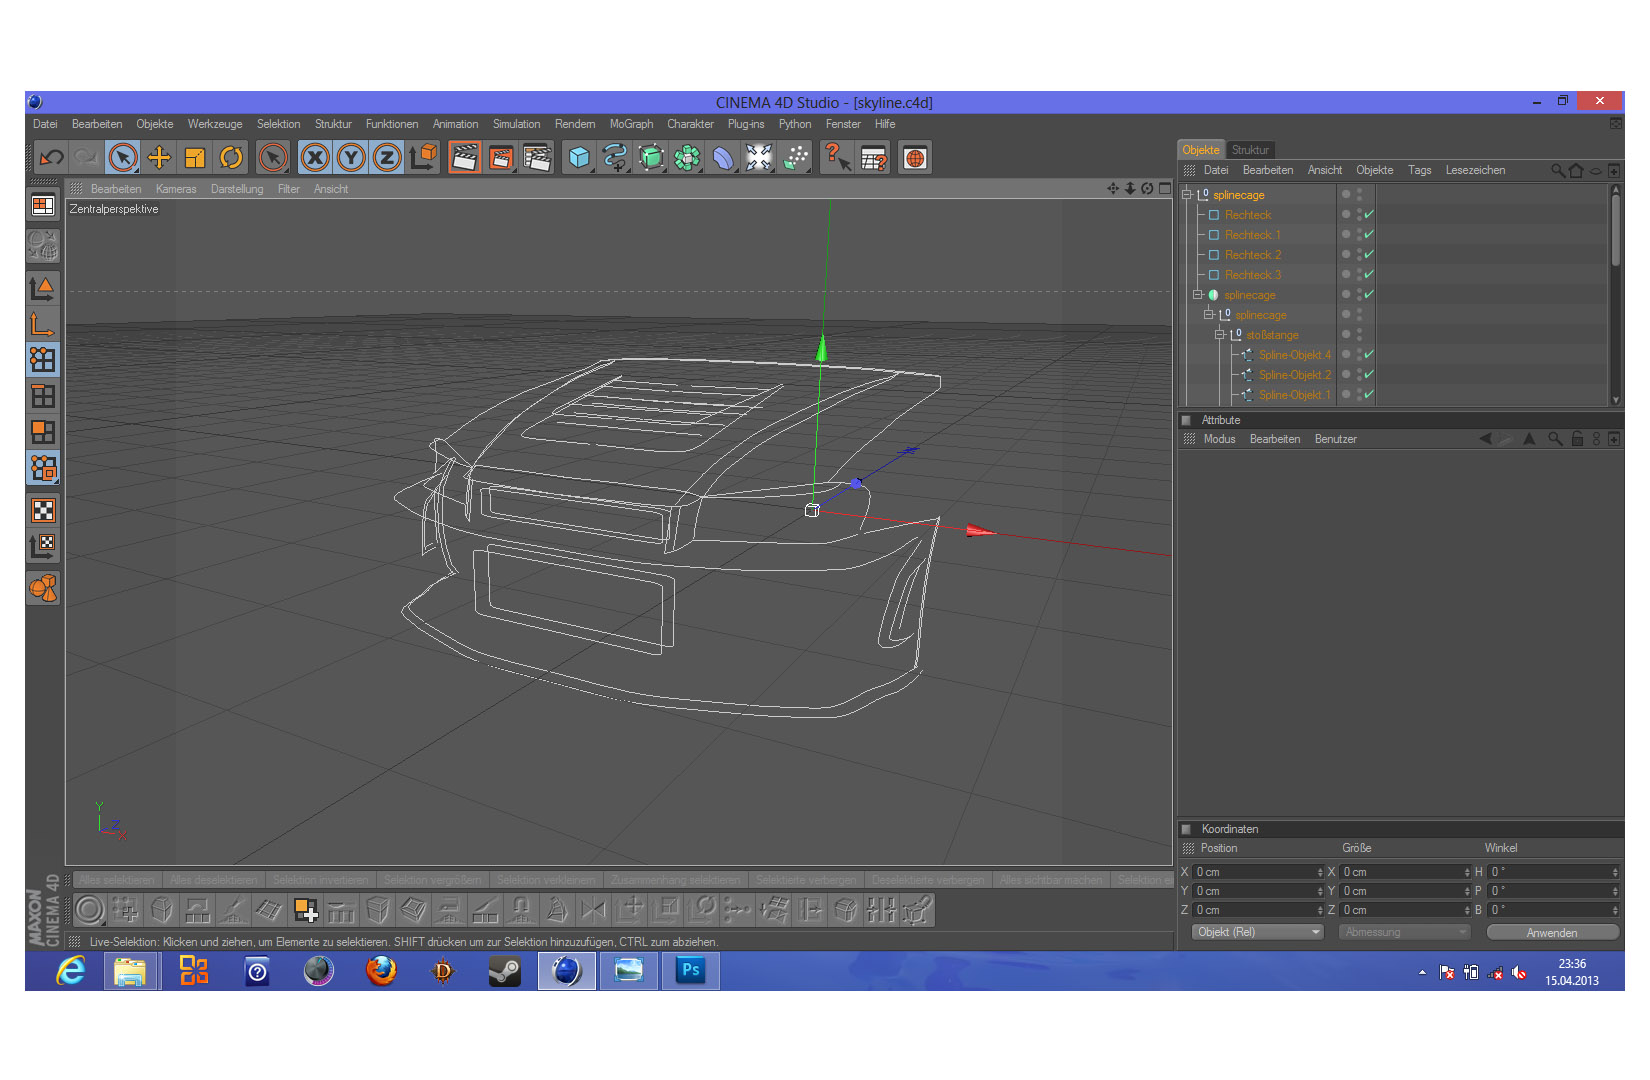Launch Photoshop from the taskbar
This screenshot has width=1650, height=1080.
pyautogui.click(x=690, y=970)
